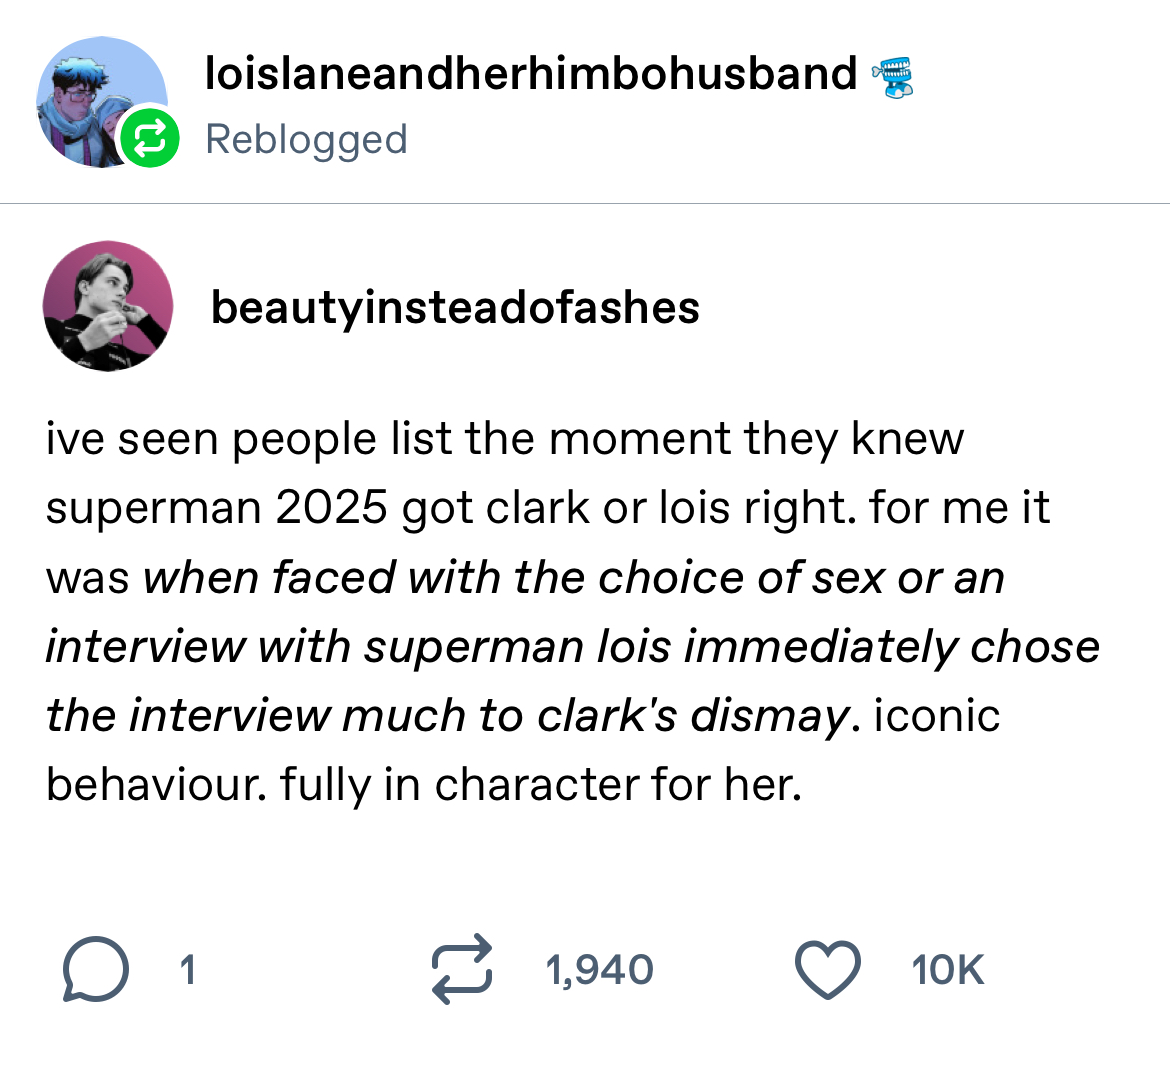Image resolution: width=1170 pixels, height=1077 pixels.
Task: Click the italic line starting "interview with superman"
Action: (570, 646)
